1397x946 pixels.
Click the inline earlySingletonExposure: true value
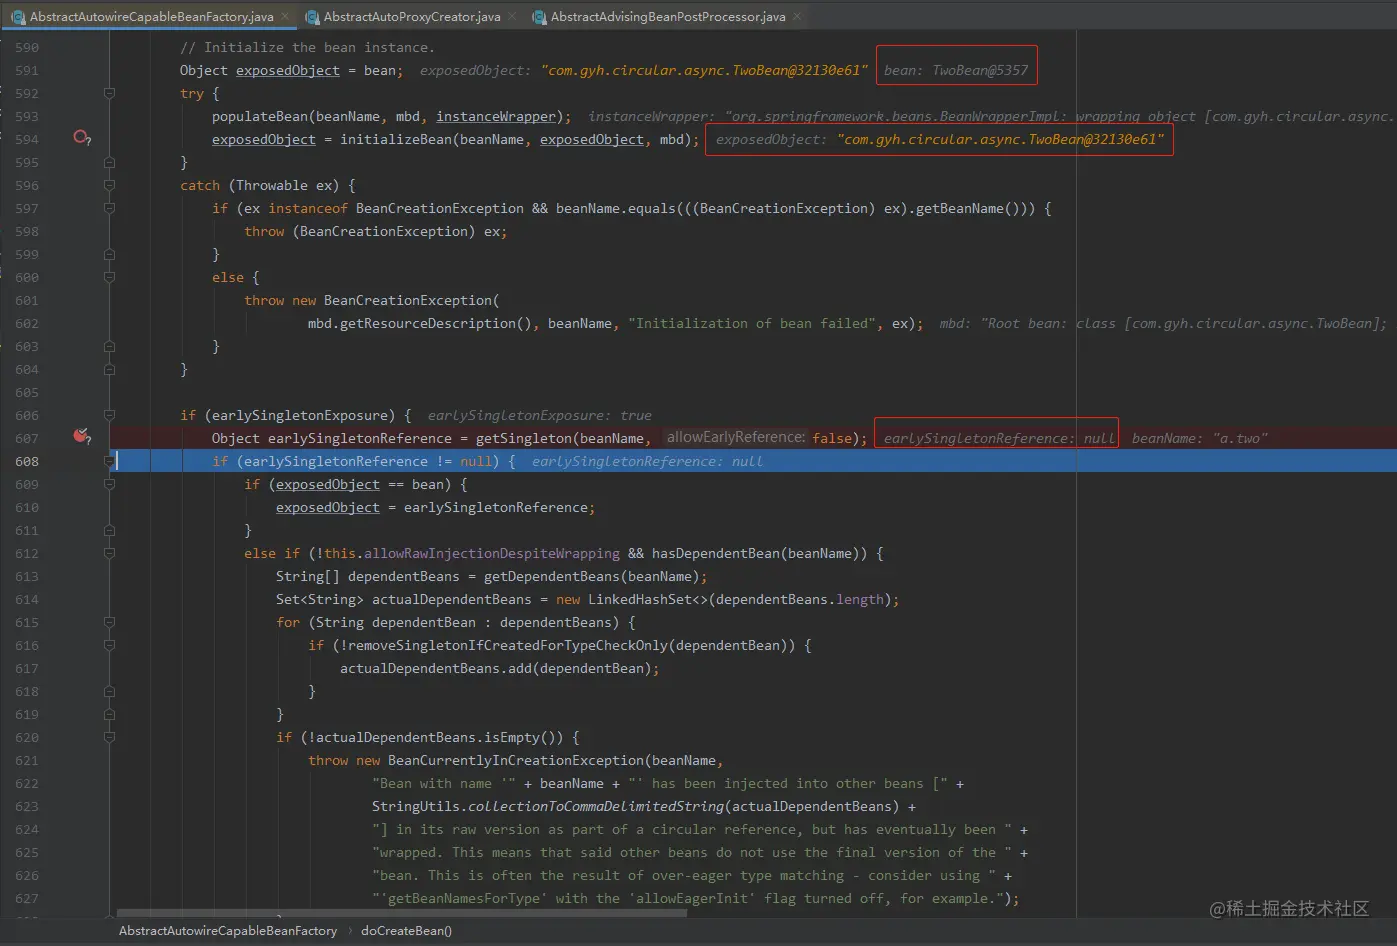coord(540,415)
